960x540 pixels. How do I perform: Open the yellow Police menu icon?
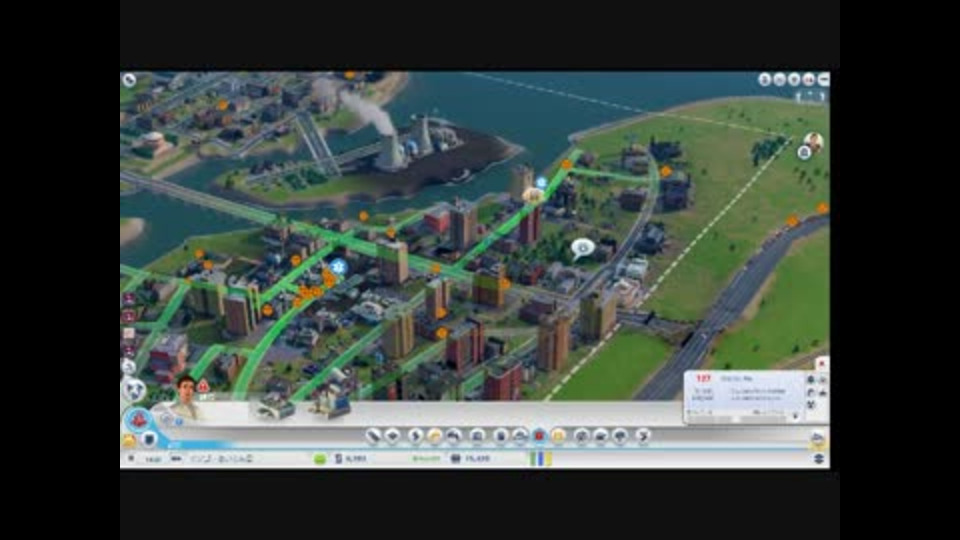(x=558, y=436)
